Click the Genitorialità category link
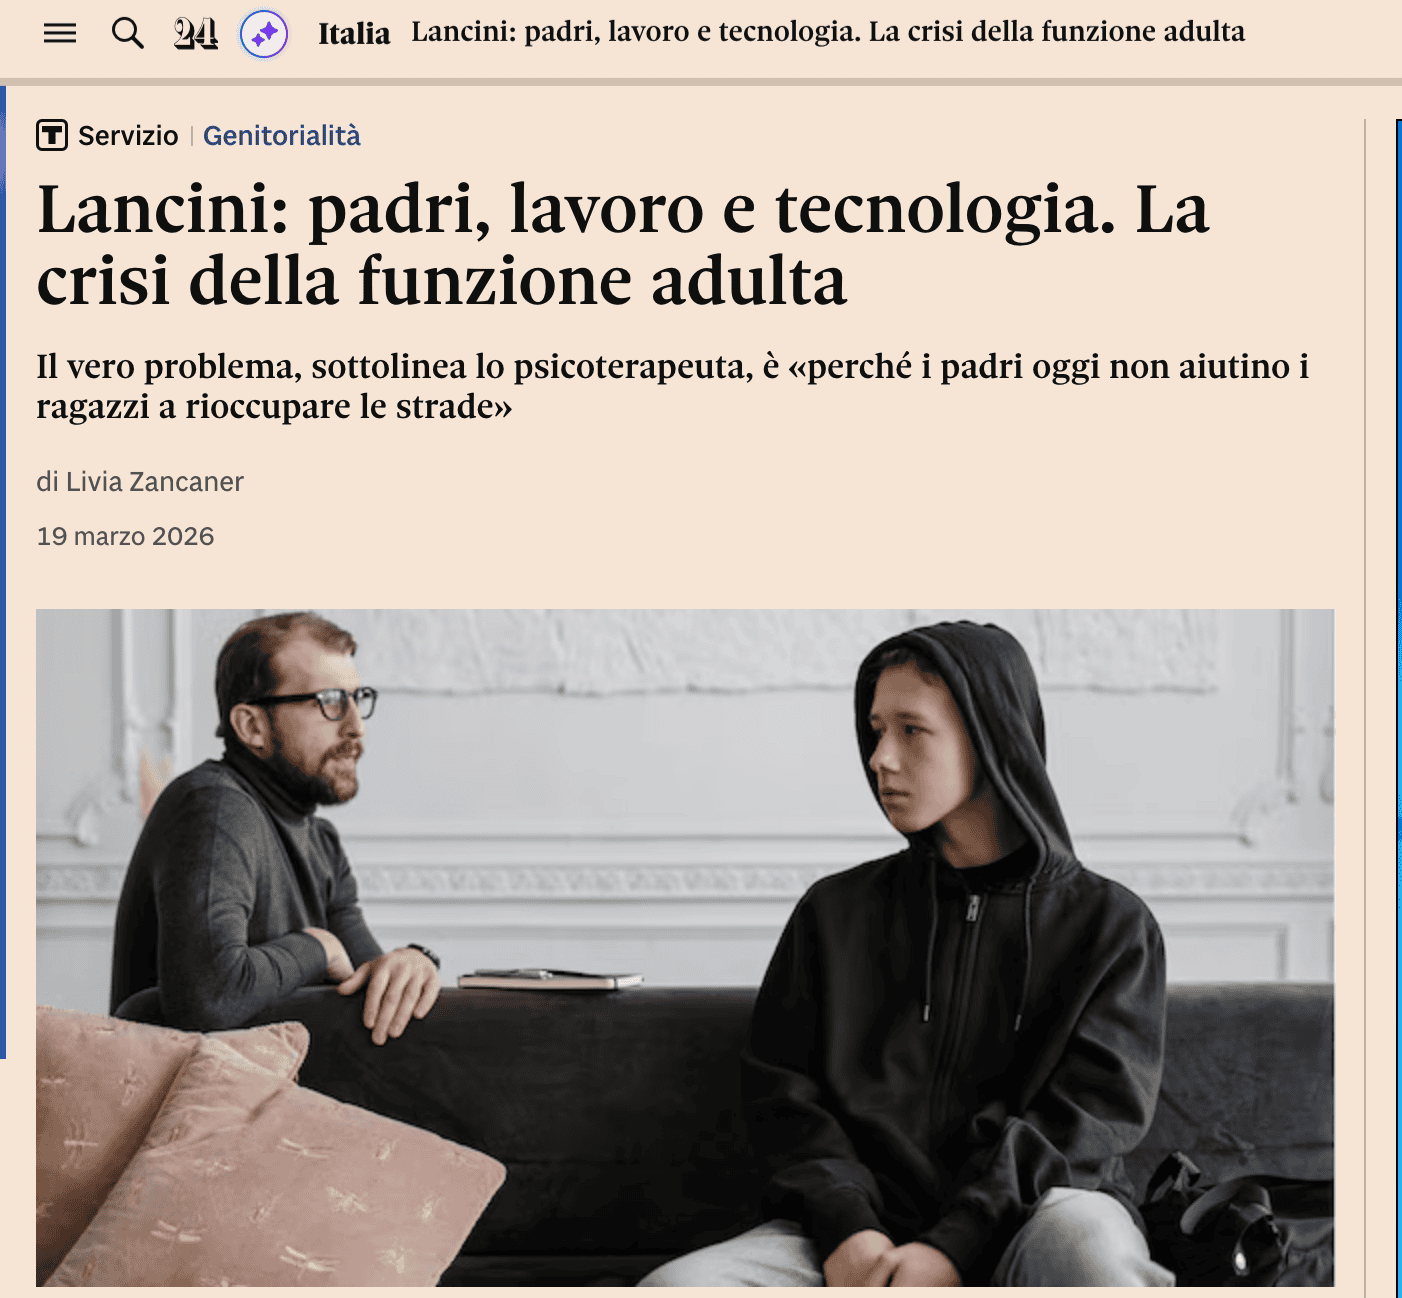 point(282,135)
